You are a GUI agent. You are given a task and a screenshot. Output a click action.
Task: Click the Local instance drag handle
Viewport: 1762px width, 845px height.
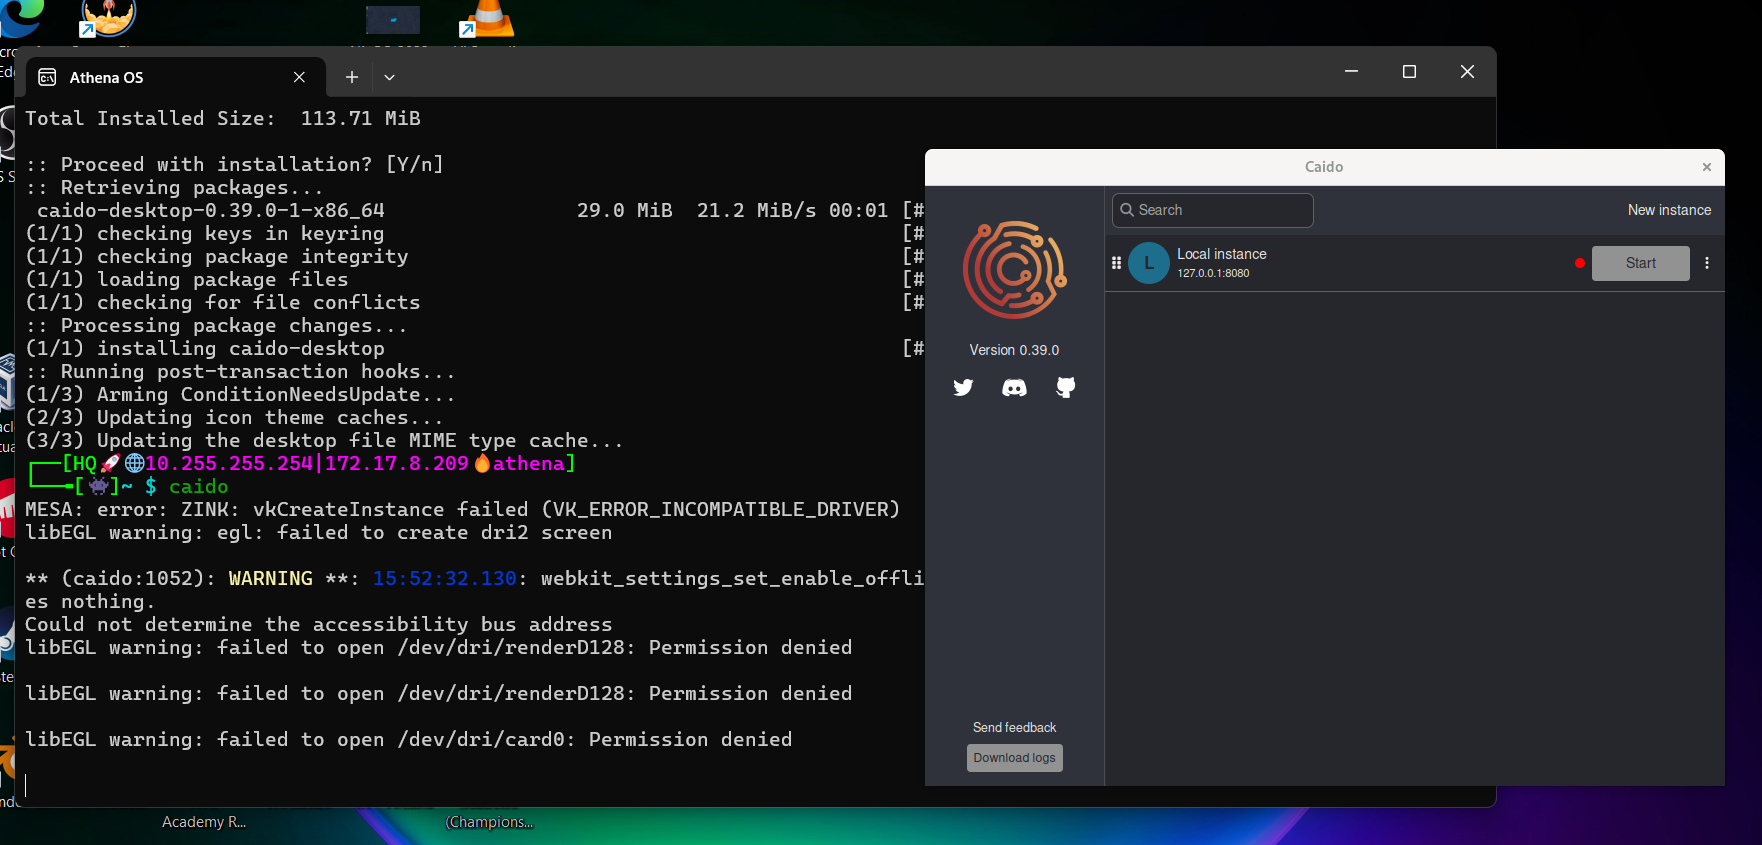tap(1116, 263)
